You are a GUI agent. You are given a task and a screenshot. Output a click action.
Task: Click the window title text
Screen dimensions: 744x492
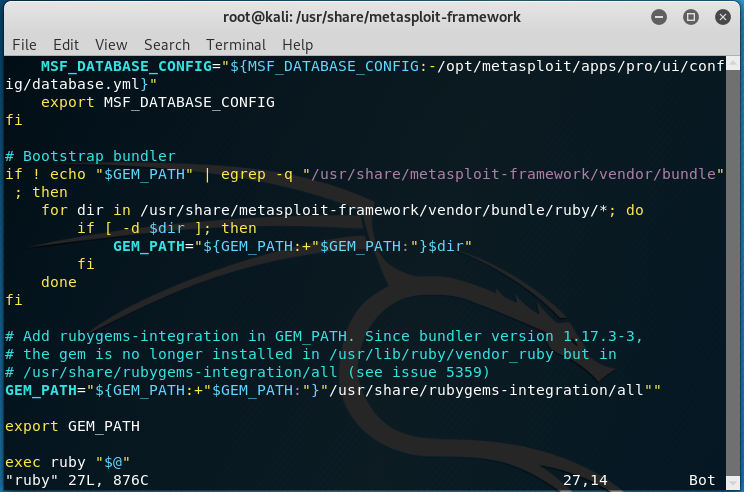tap(372, 18)
